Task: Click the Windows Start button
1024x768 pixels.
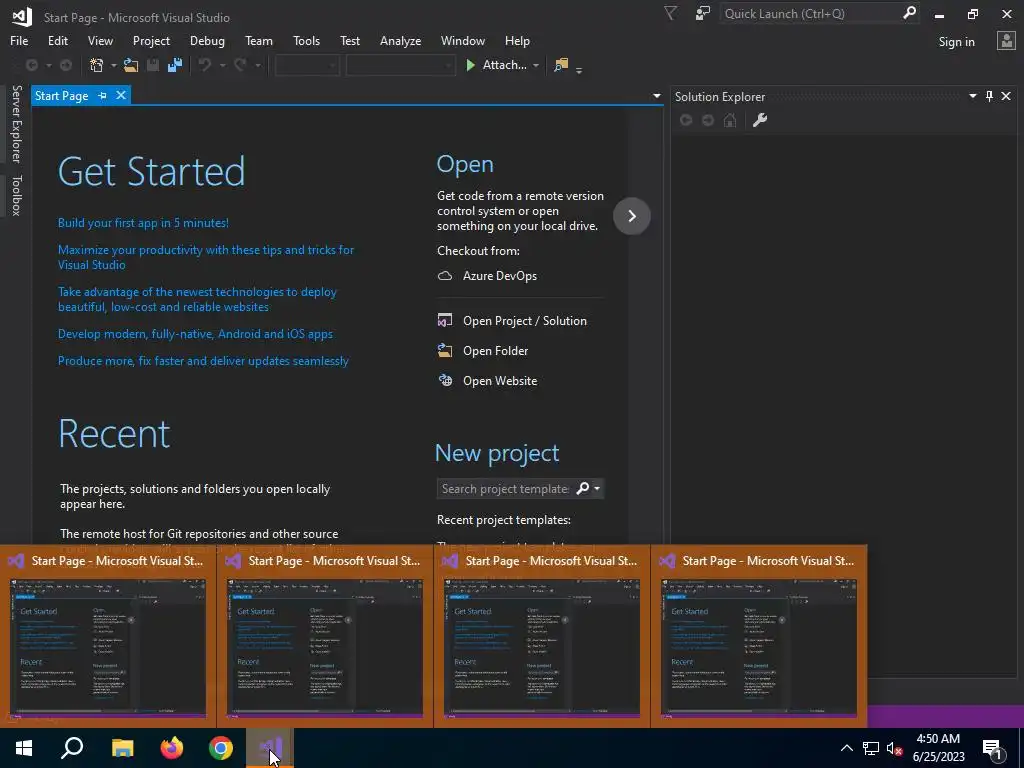Action: [24, 748]
